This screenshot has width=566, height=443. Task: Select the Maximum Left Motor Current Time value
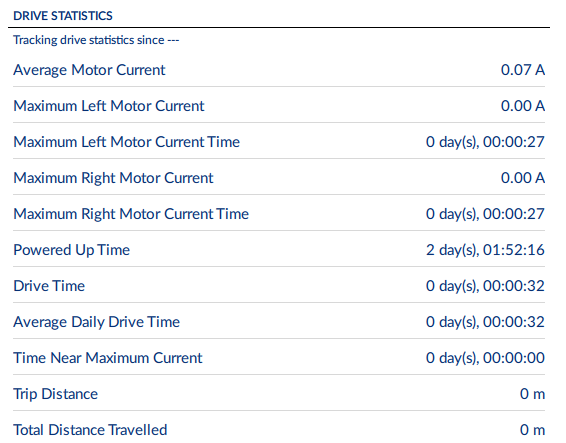pyautogui.click(x=485, y=142)
